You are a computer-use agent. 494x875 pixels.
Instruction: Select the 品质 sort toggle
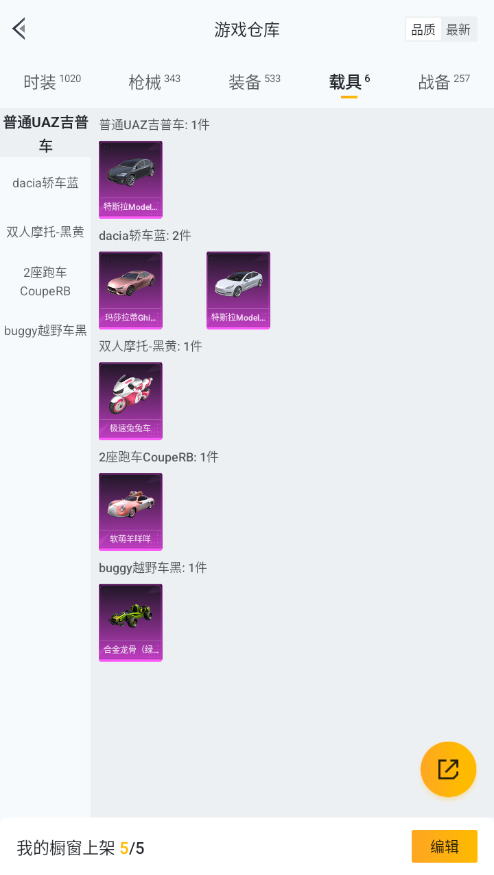point(423,30)
